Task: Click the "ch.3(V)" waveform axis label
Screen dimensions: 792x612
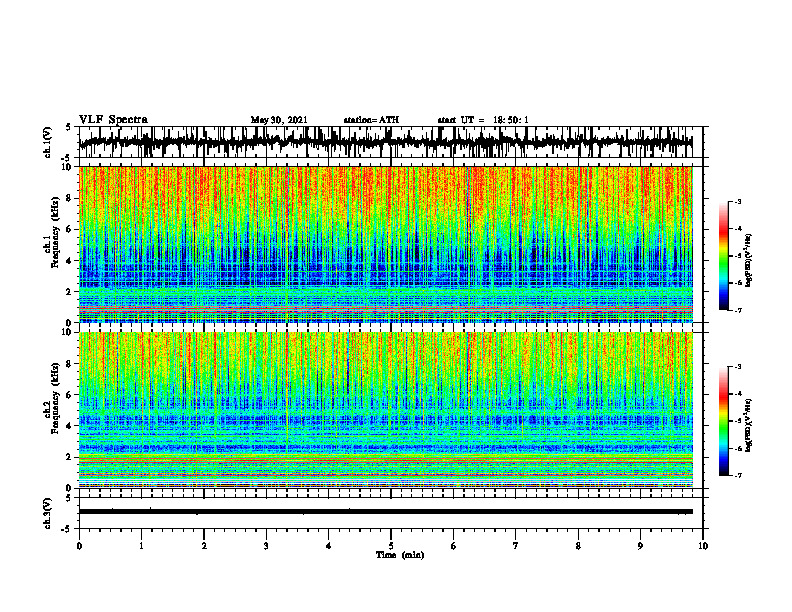Action: click(48, 513)
